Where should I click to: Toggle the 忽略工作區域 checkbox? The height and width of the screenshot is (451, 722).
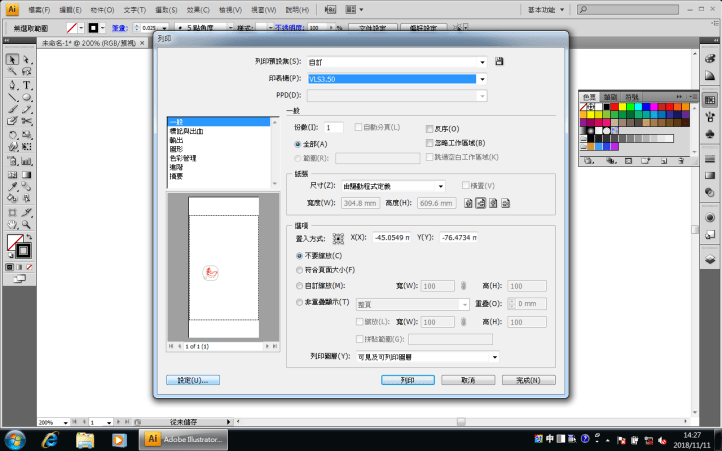[x=429, y=143]
